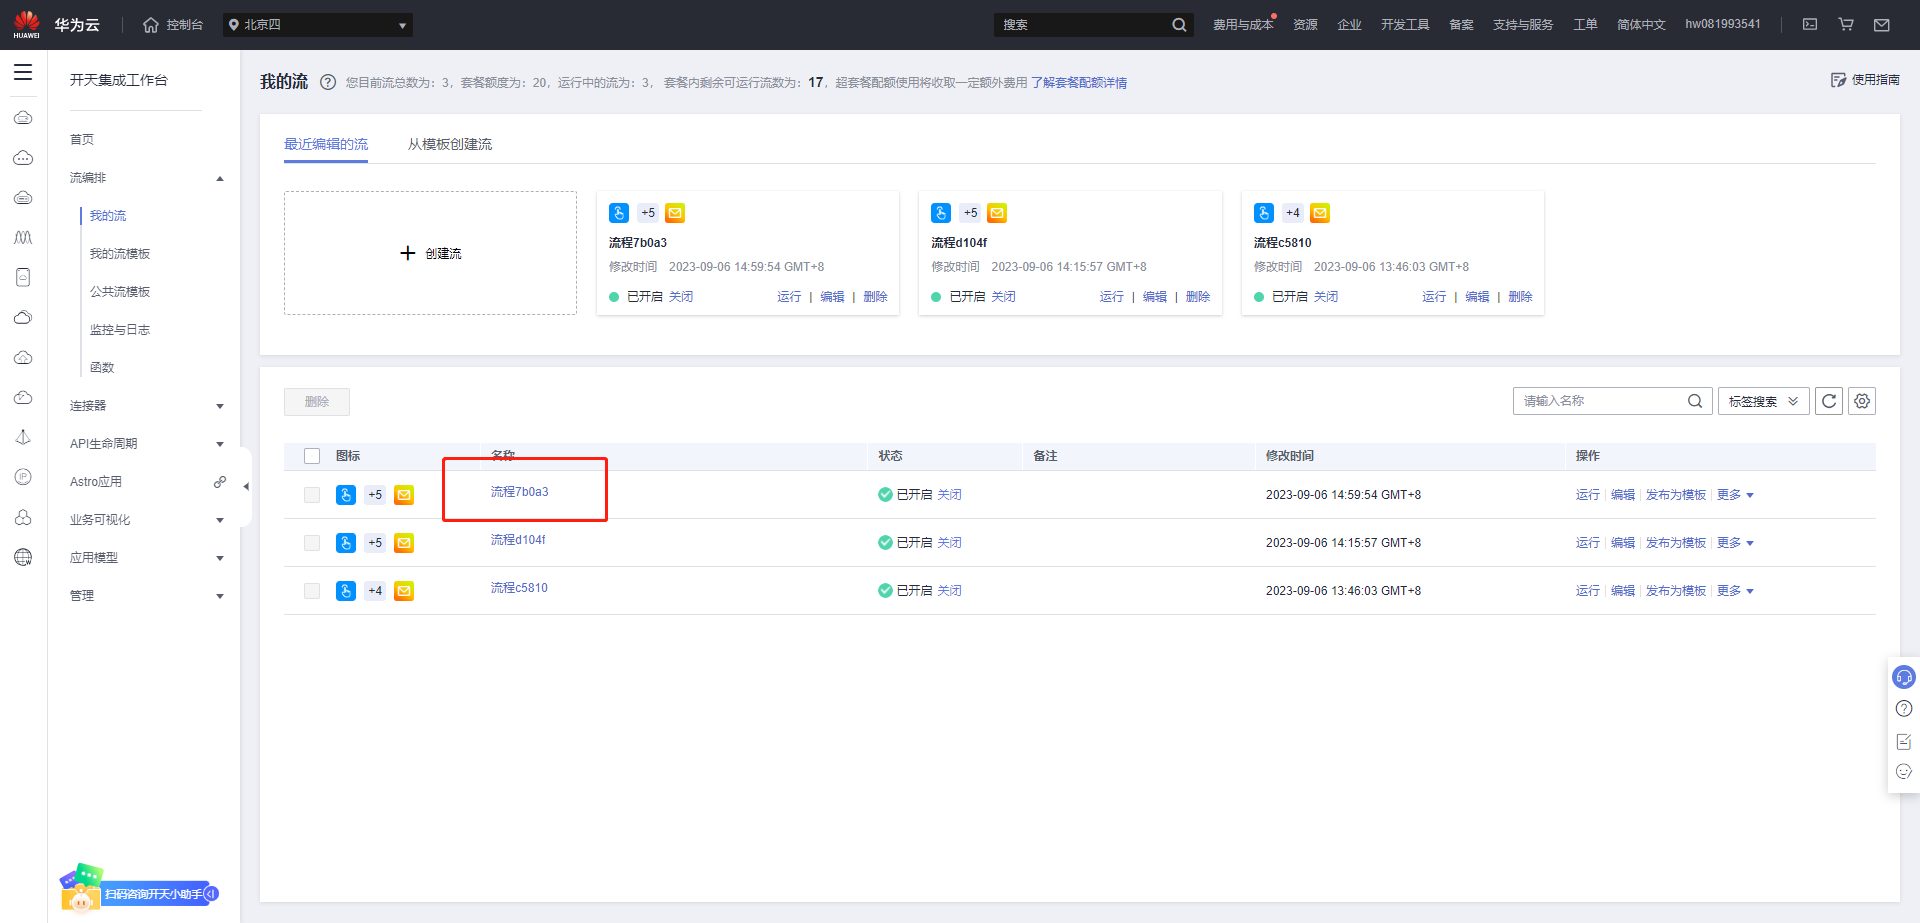Click the IP icon in left rail

(23, 477)
